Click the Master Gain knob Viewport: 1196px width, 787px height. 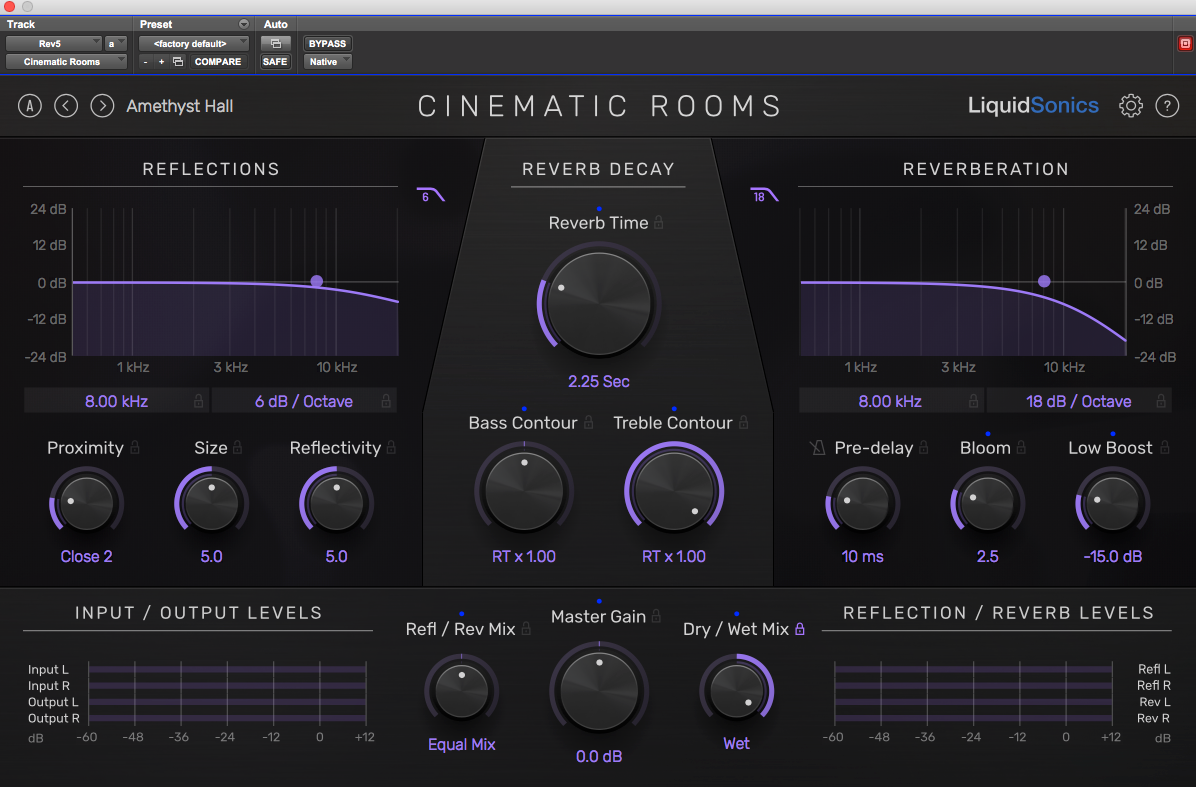(x=599, y=692)
